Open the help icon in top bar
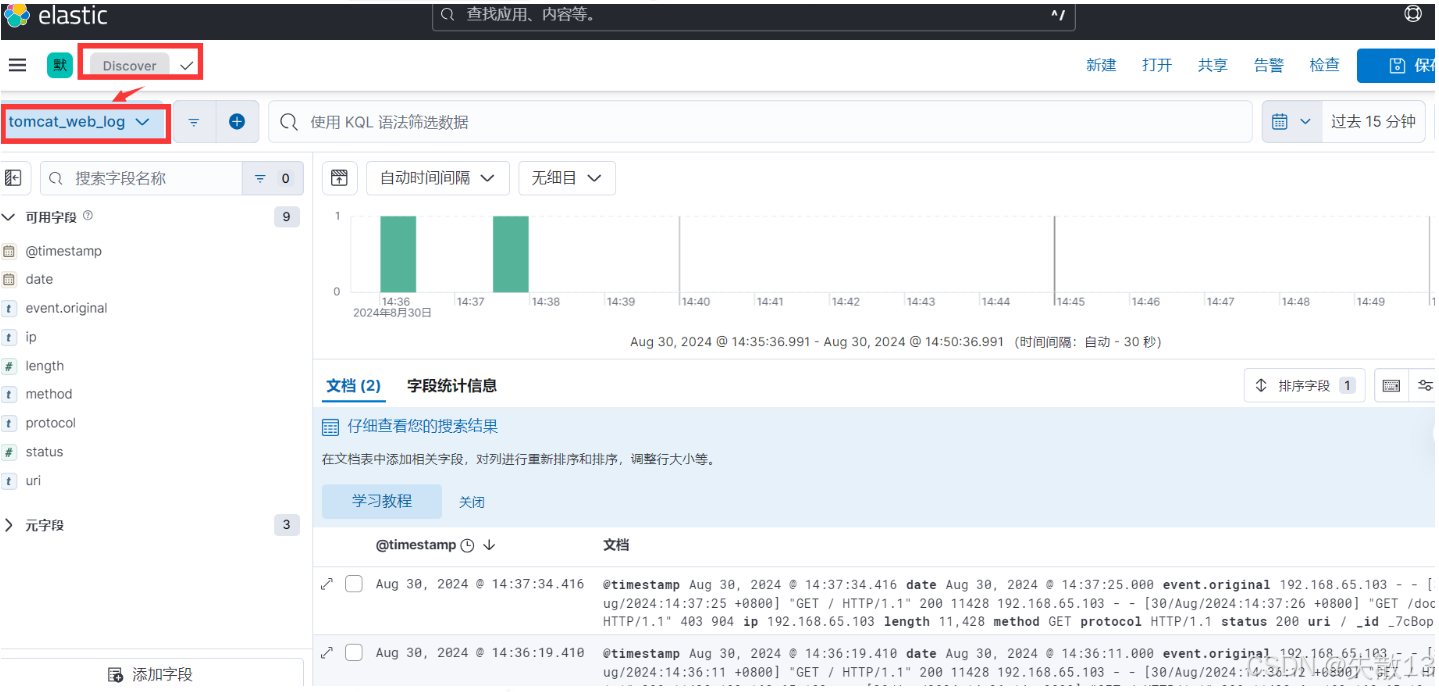This screenshot has width=1439, height=692. [x=1413, y=14]
